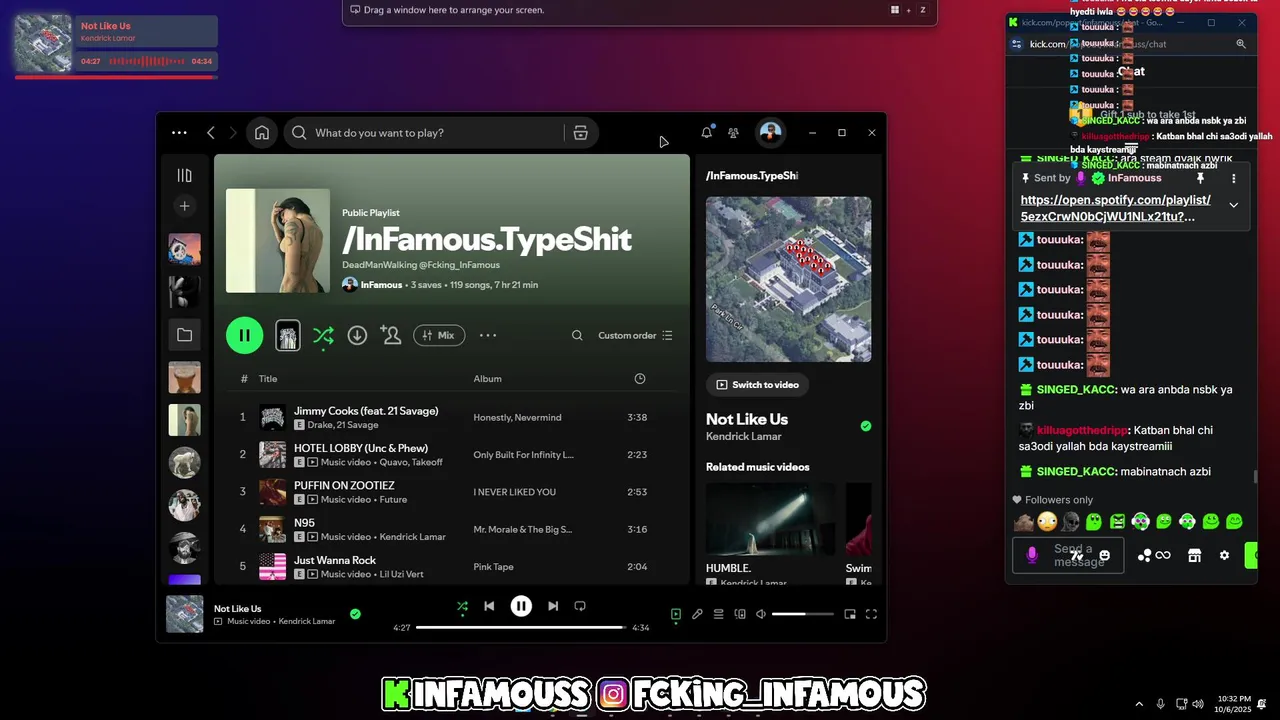Enter Spotify full screen mode

(x=871, y=614)
